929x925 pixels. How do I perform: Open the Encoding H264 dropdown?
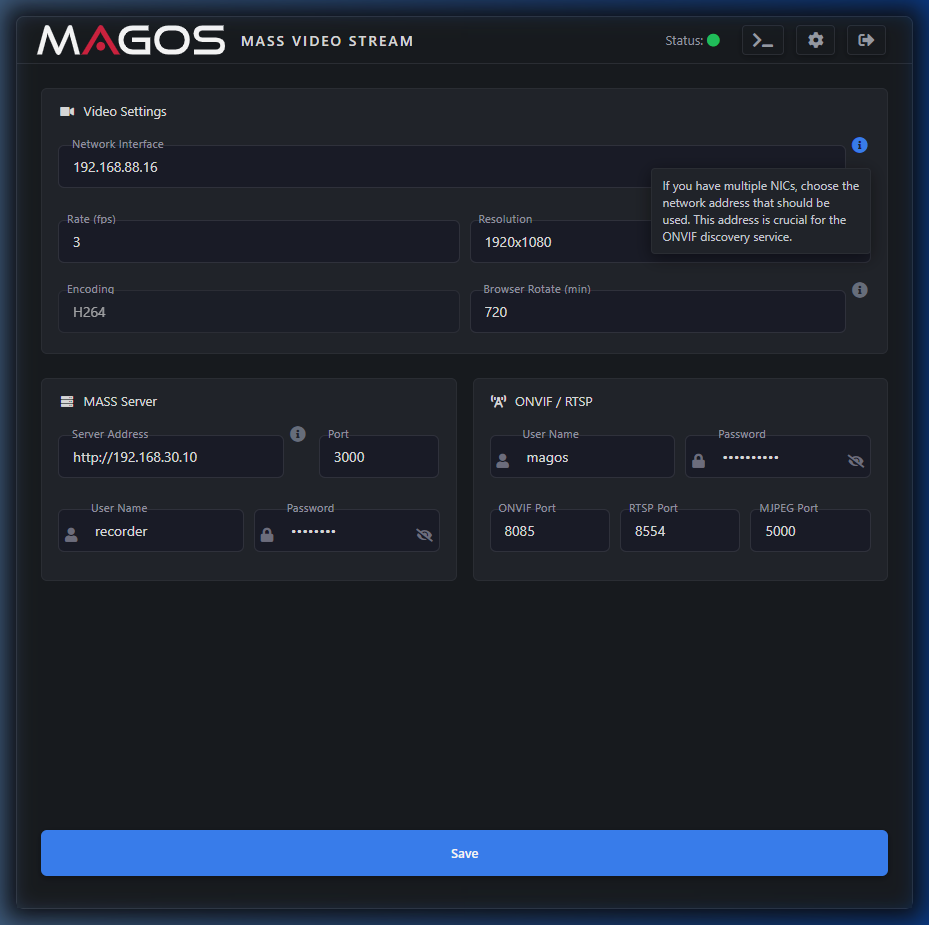pyautogui.click(x=259, y=312)
